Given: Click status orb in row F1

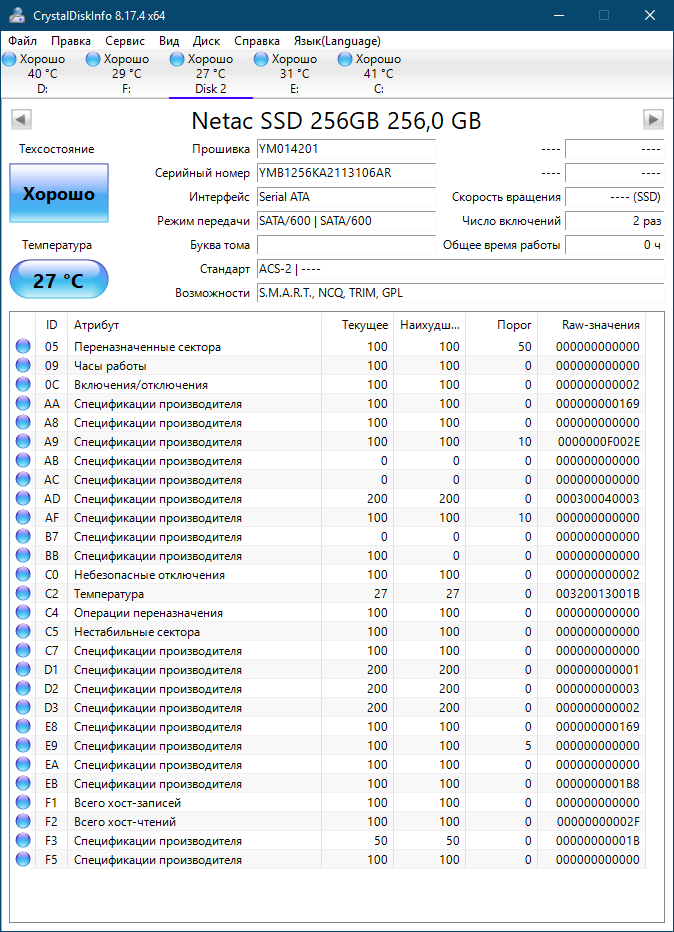Looking at the screenshot, I should coord(23,802).
